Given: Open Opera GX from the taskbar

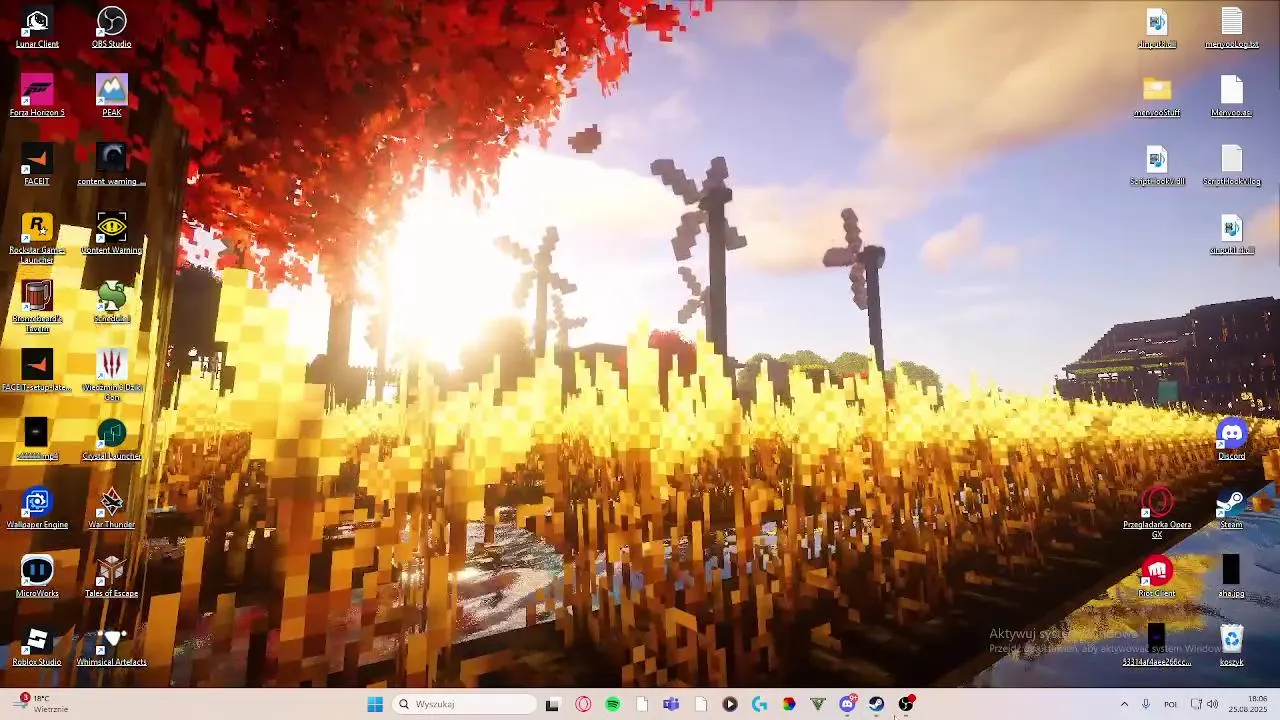Looking at the screenshot, I should click(583, 704).
